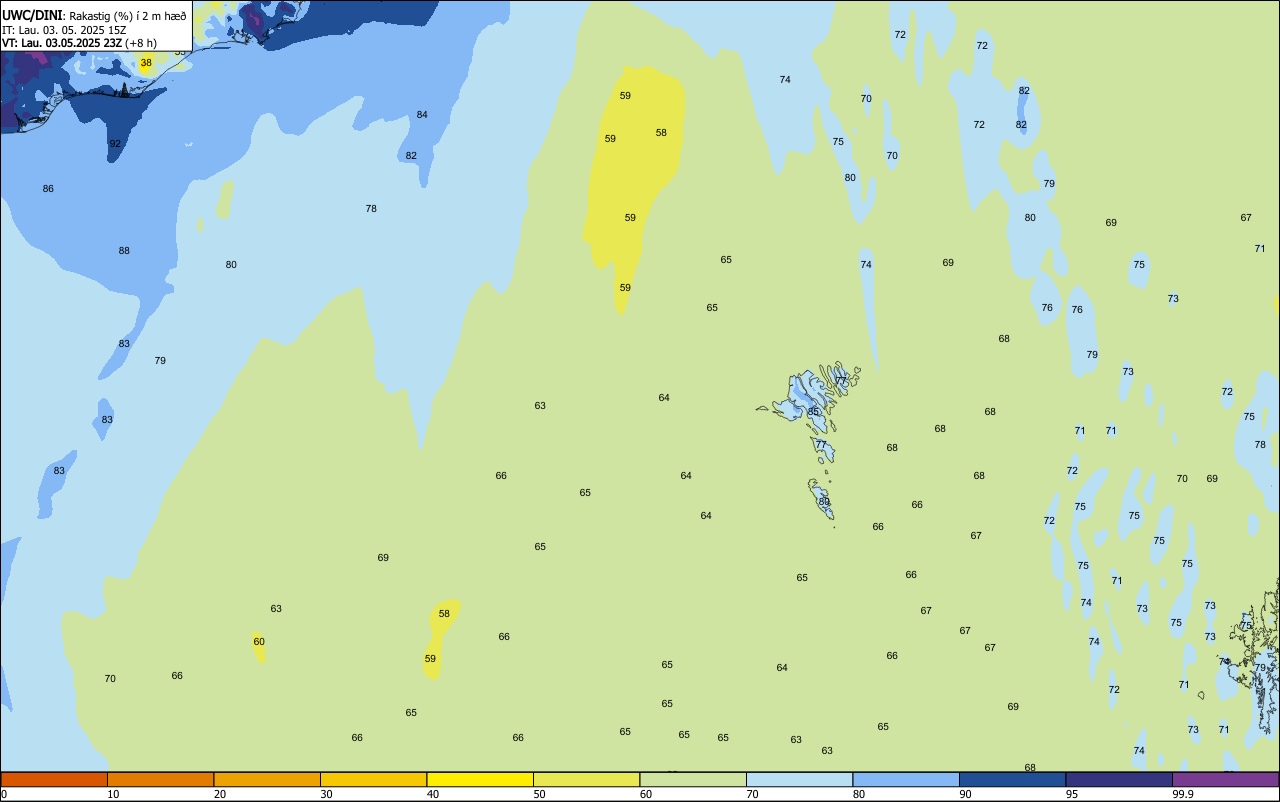Select the map value 84
Viewport: 1280px width, 802px height.
[422, 115]
